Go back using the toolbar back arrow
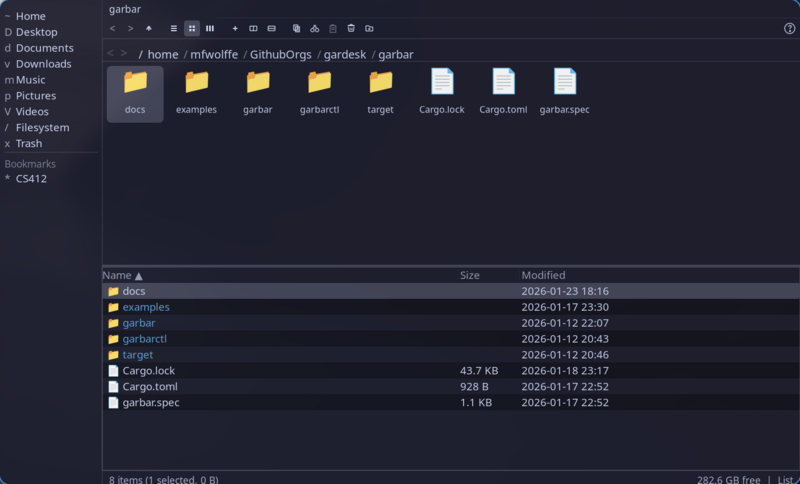800x484 pixels. 113,29
